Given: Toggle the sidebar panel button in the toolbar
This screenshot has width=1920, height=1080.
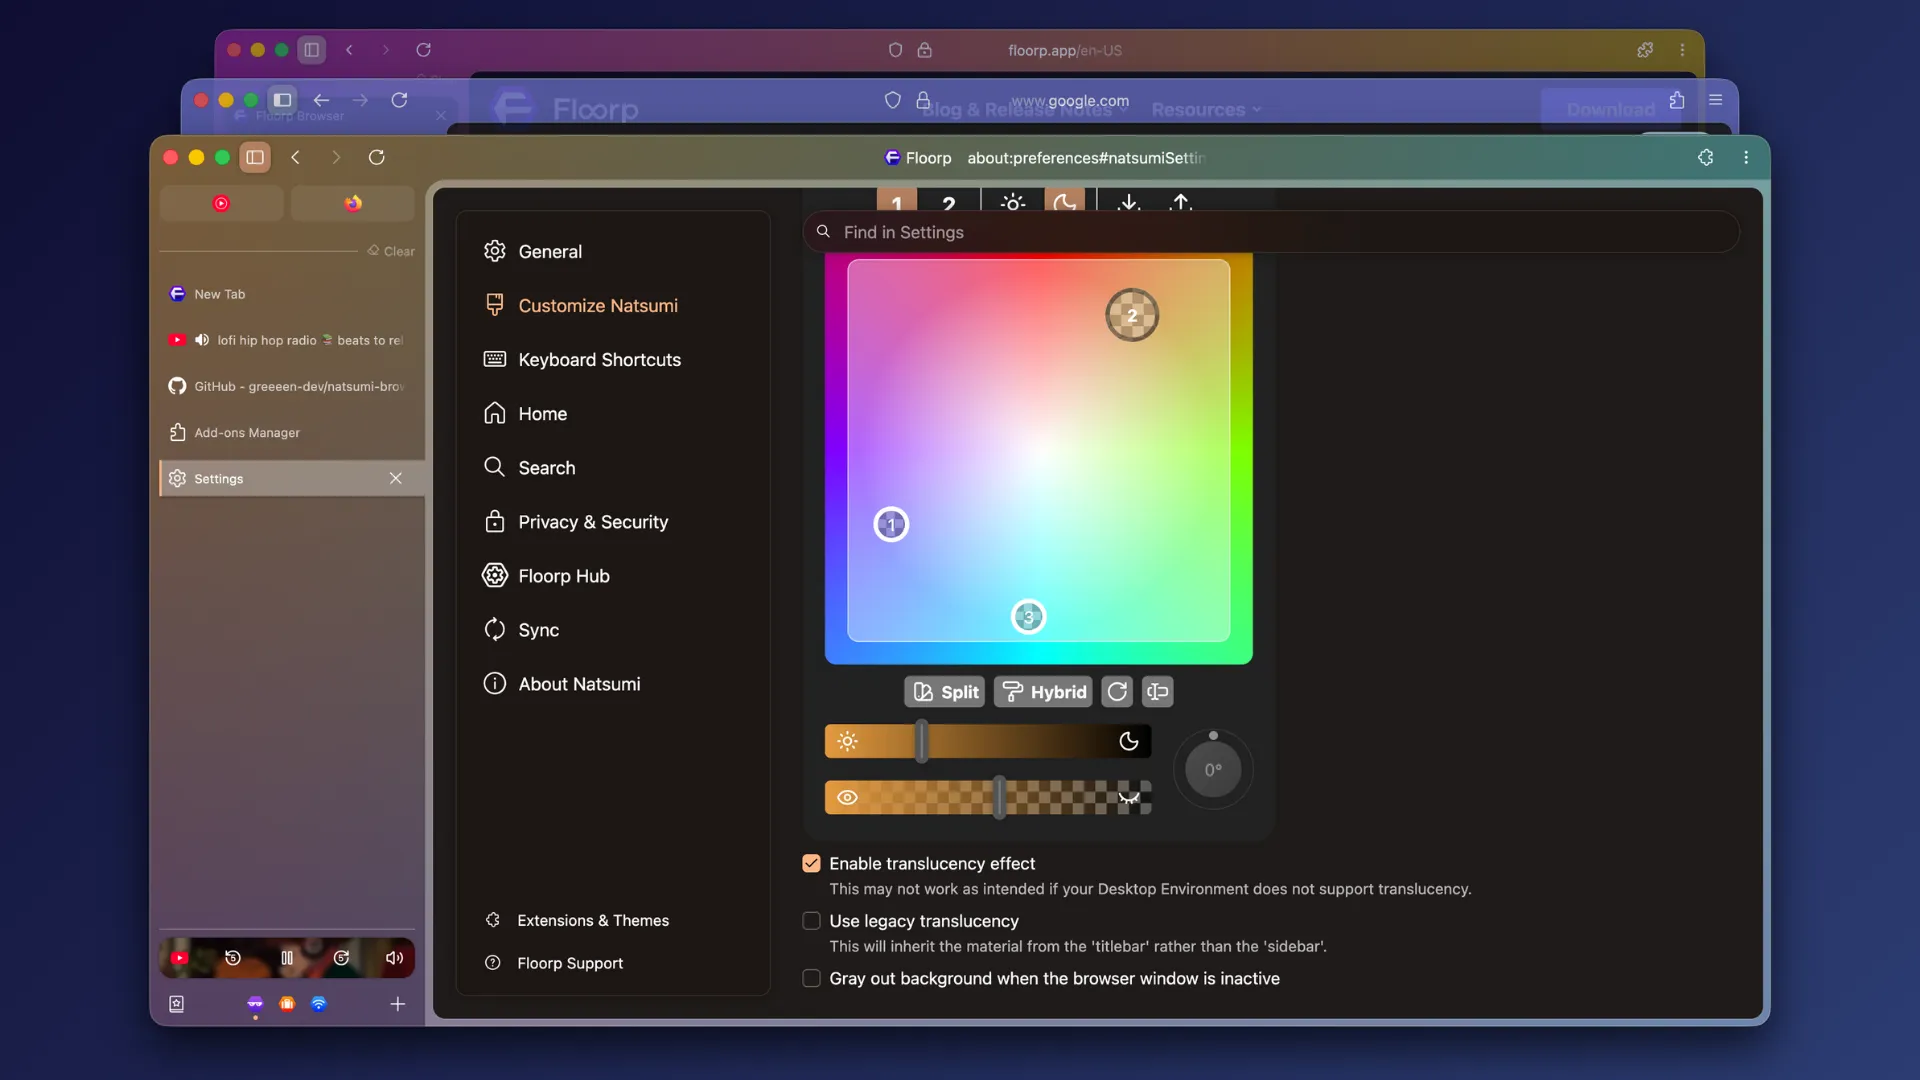Looking at the screenshot, I should [255, 157].
